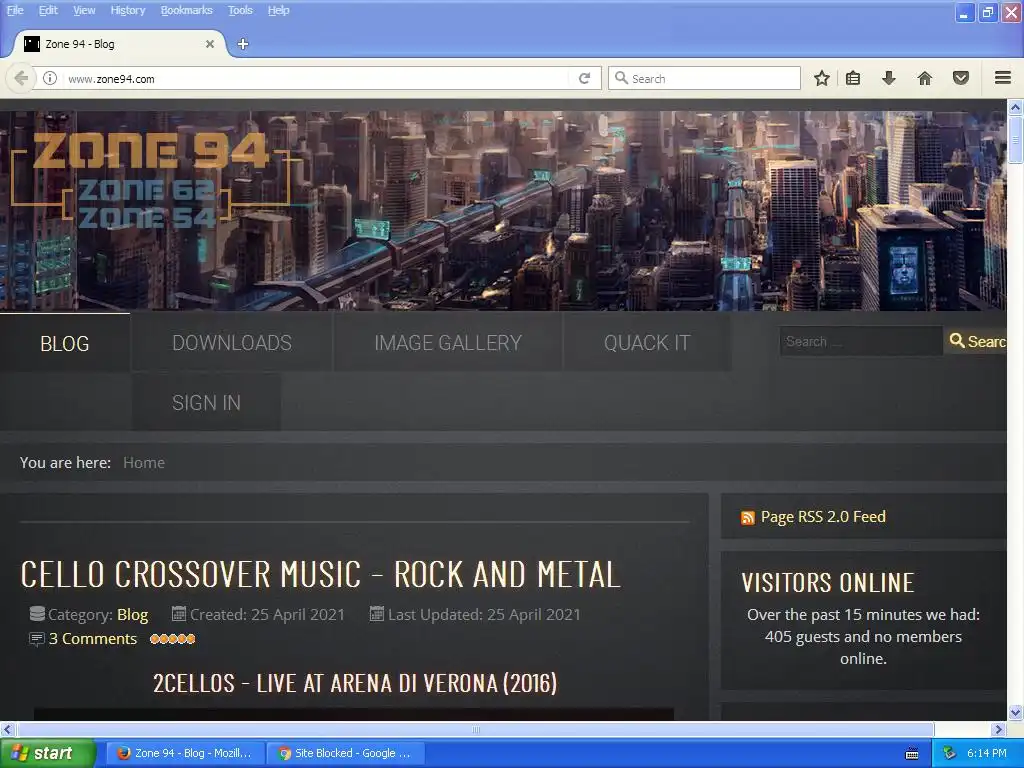The height and width of the screenshot is (768, 1024).
Task: Select the Zone 94 - Blog browser tab
Action: coord(118,44)
